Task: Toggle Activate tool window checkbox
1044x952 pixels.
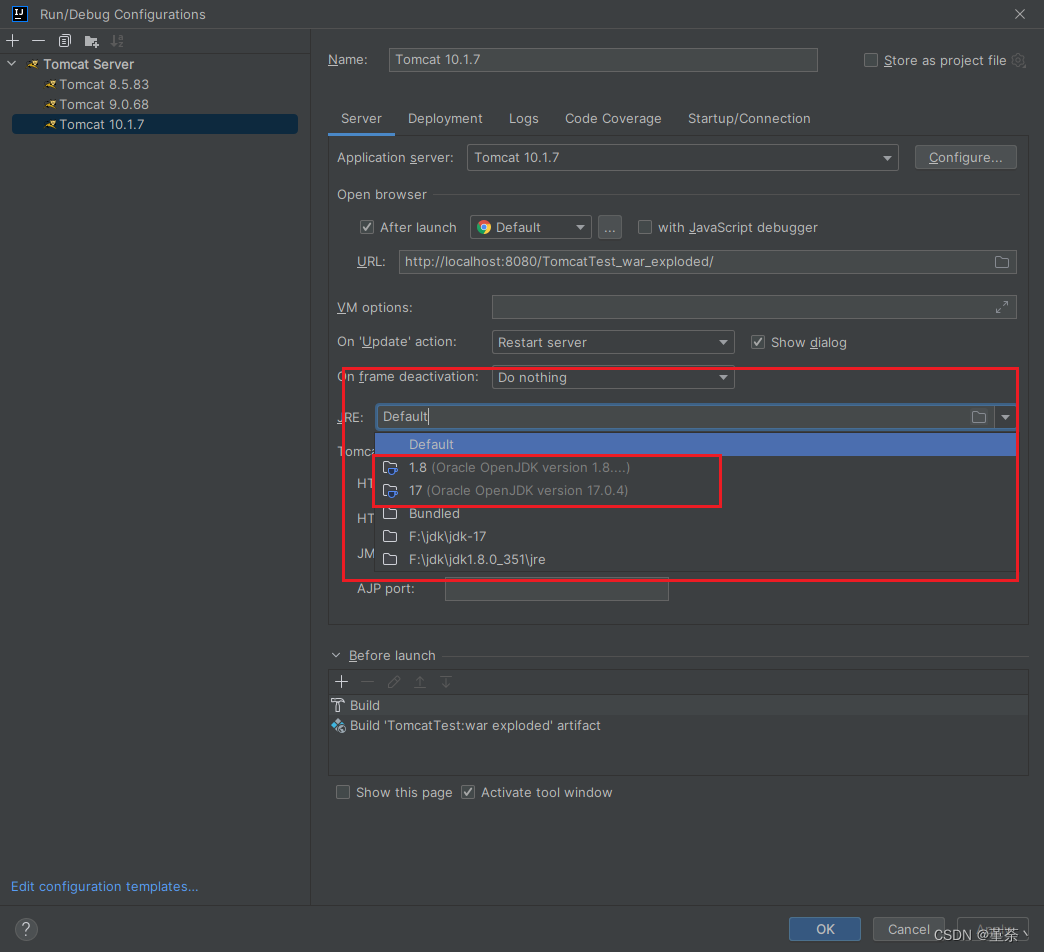Action: click(468, 792)
